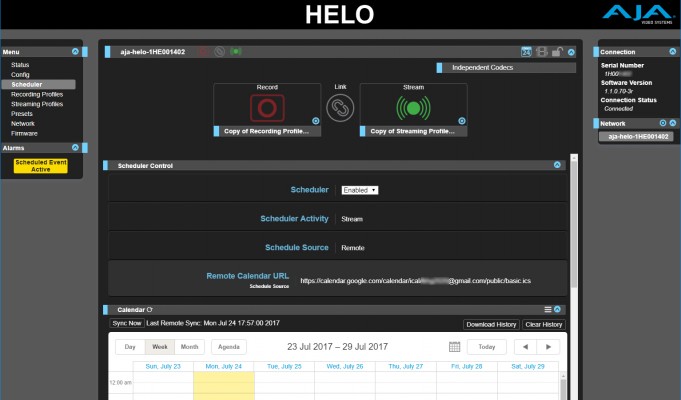The width and height of the screenshot is (681, 400).
Task: Click the Sat, July 29 column header
Action: [528, 366]
